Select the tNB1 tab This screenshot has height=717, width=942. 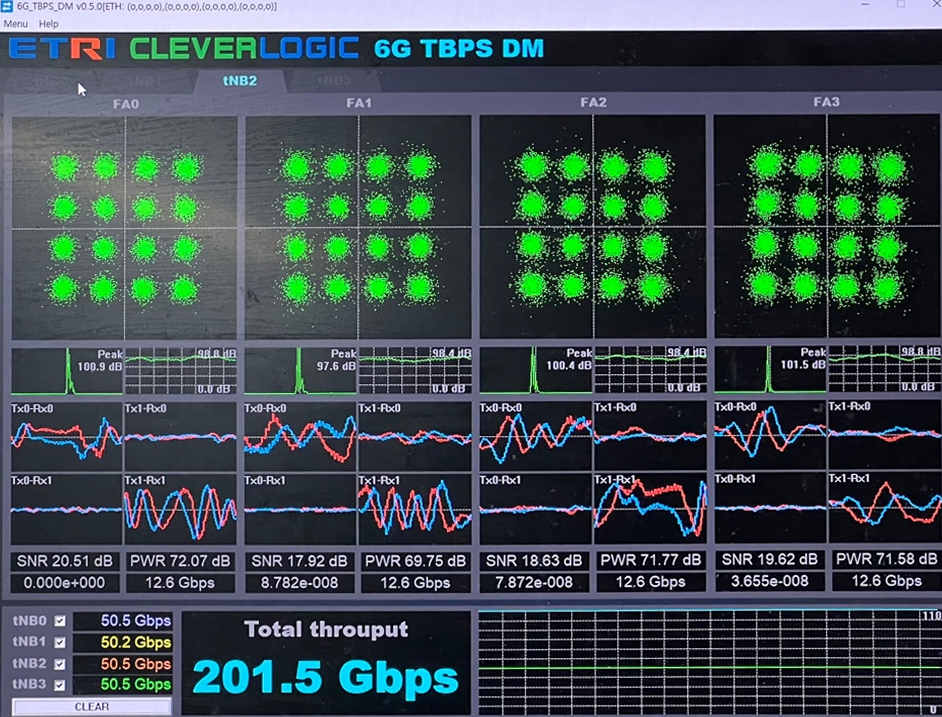coord(144,81)
